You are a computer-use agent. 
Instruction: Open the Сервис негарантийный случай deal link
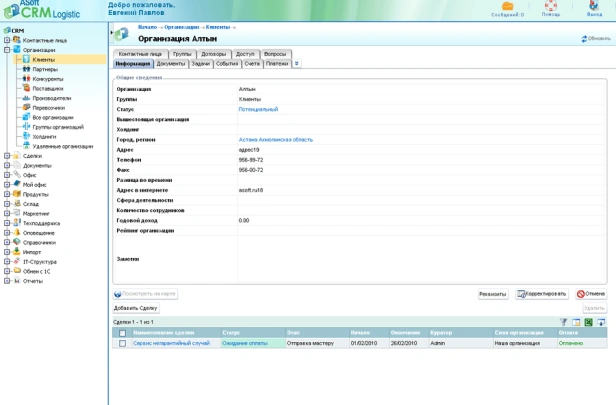(x=171, y=343)
